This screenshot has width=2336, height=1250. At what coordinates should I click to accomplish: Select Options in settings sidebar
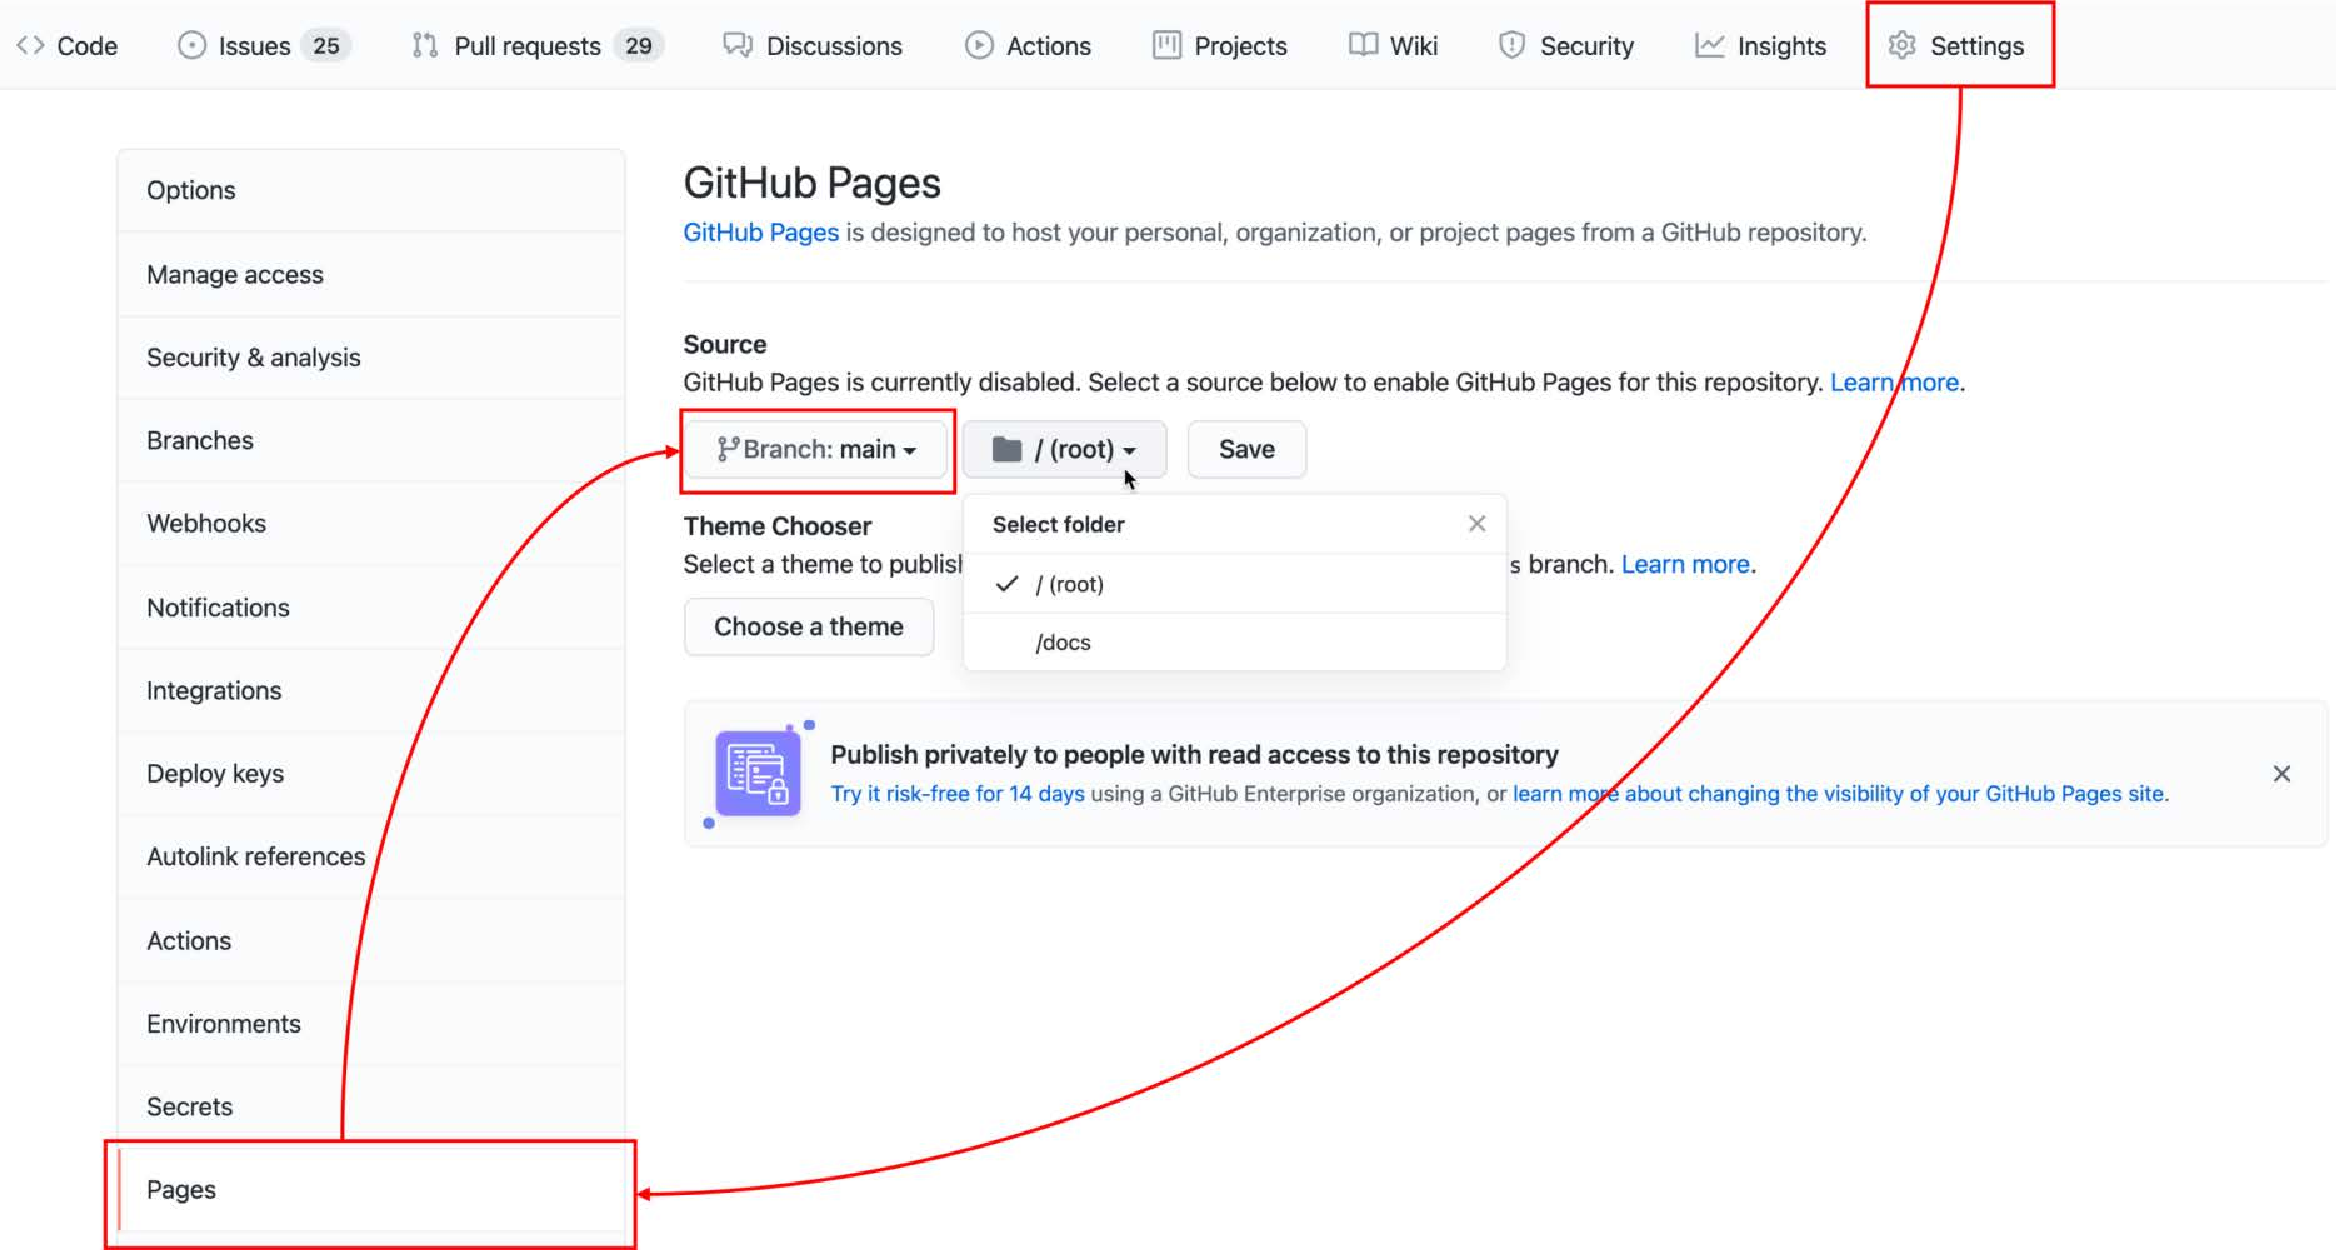point(371,190)
